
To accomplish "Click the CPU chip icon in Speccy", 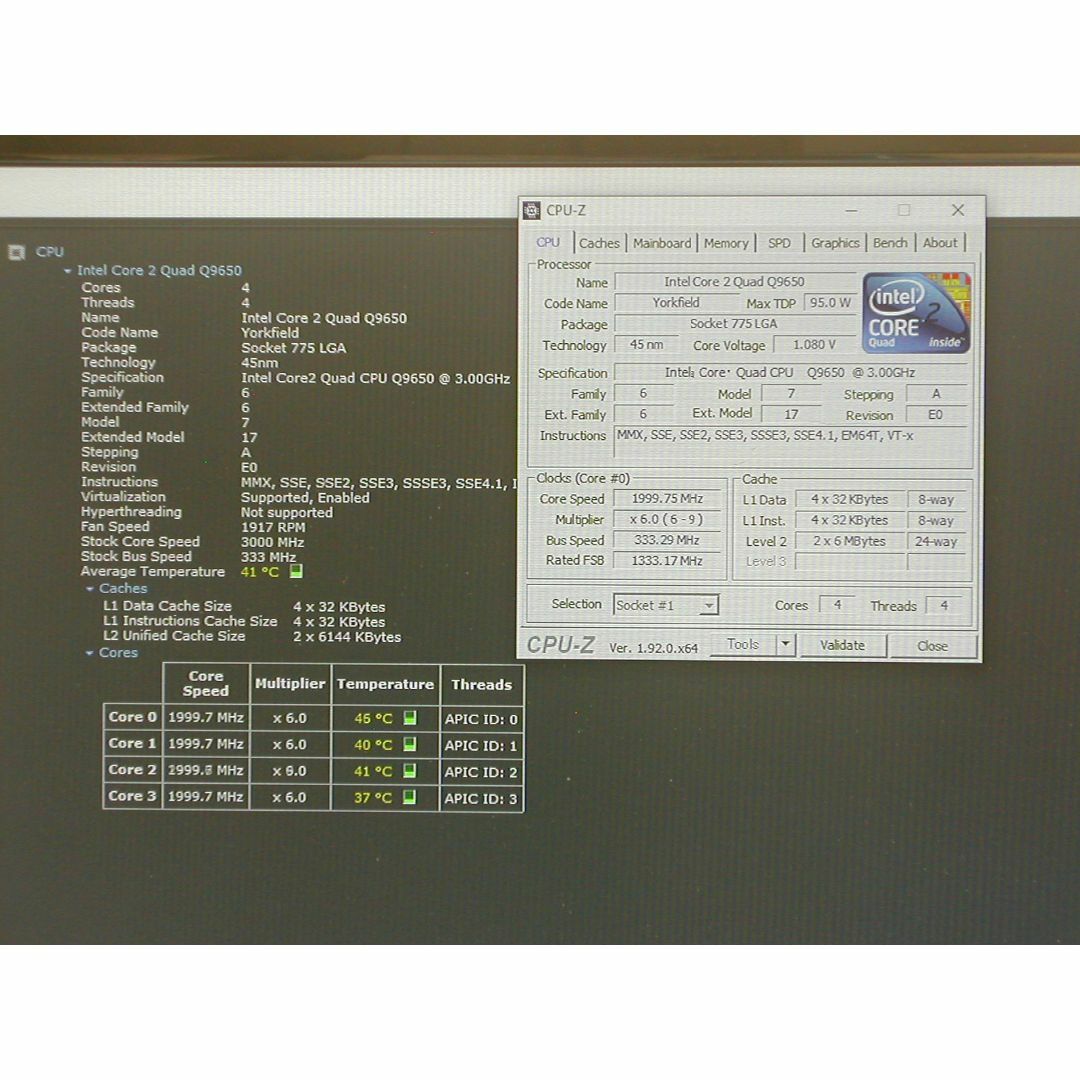I will (x=17, y=252).
